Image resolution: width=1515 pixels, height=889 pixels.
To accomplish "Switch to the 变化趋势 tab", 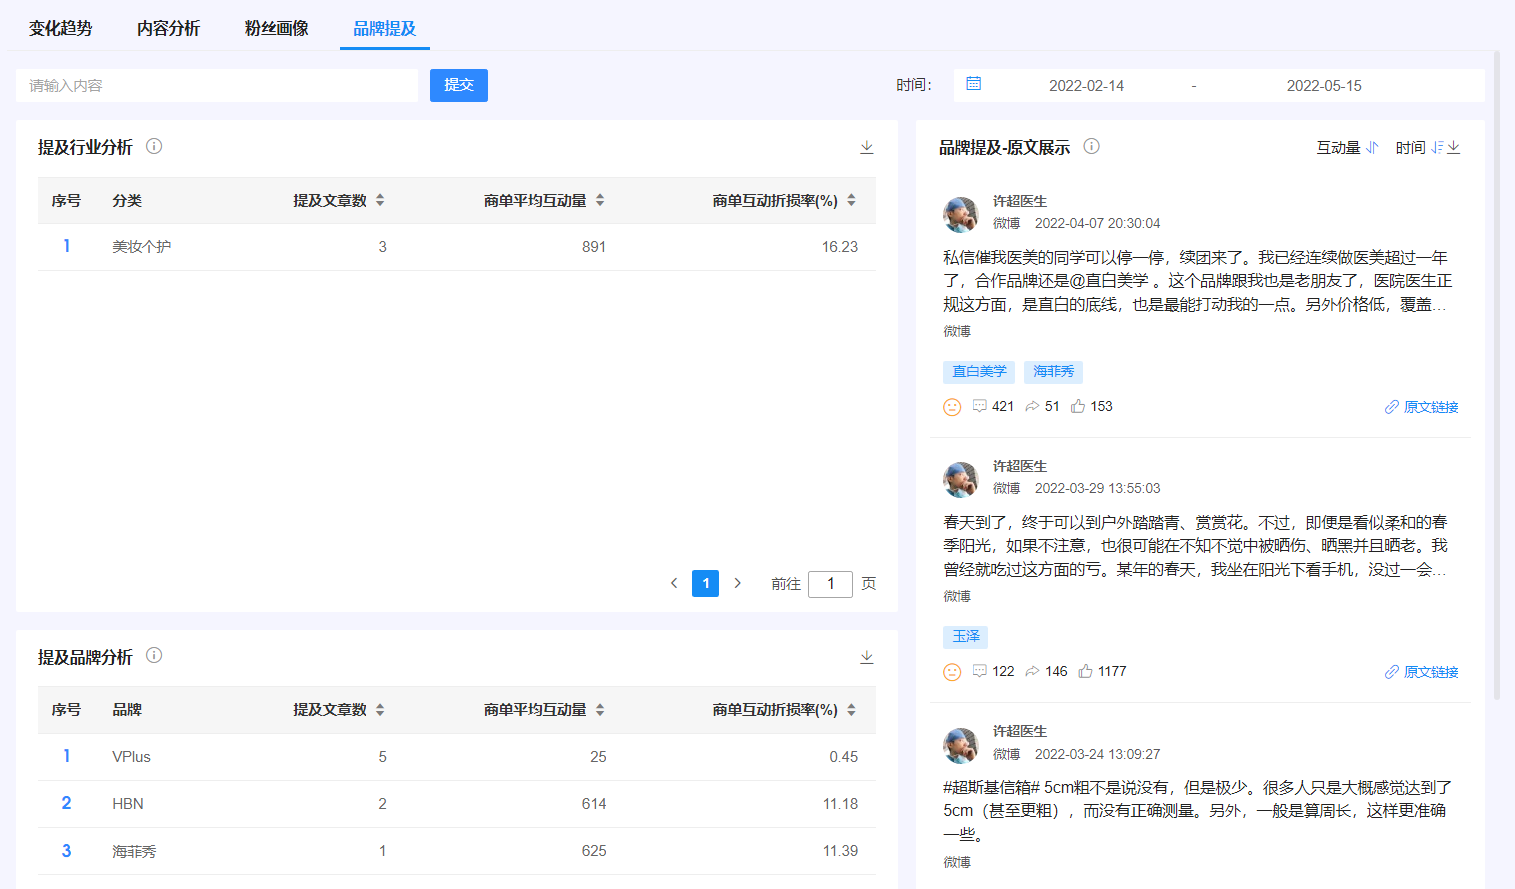I will (61, 28).
